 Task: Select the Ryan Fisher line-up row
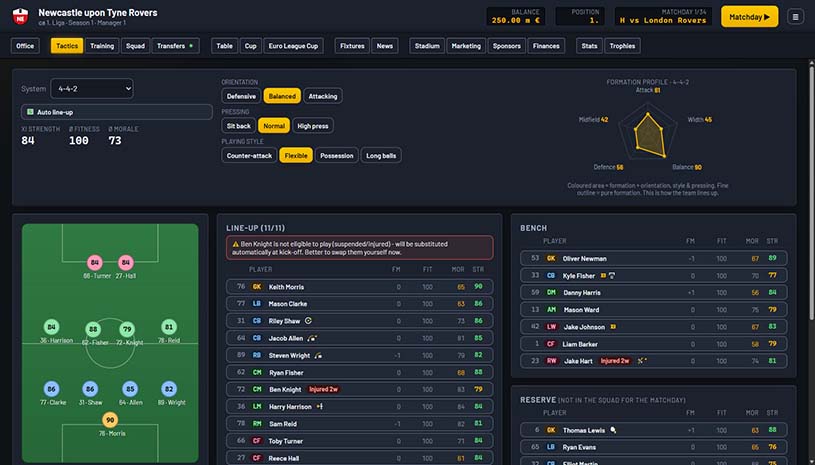pyautogui.click(x=360, y=372)
